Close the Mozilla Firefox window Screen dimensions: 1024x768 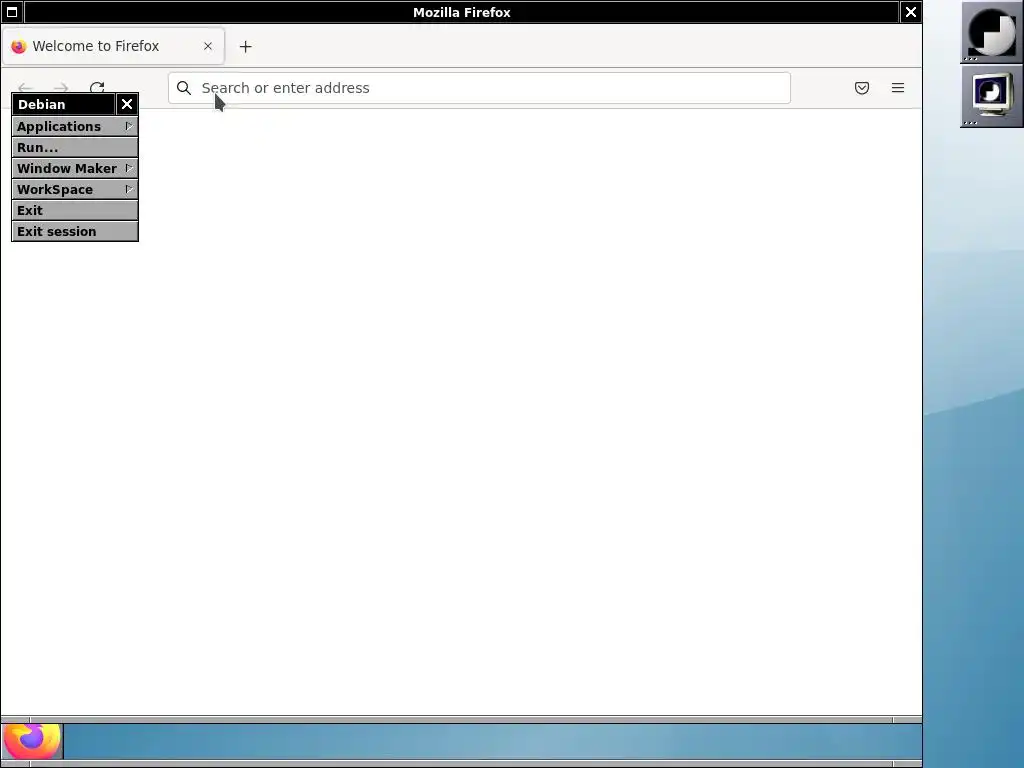click(910, 12)
